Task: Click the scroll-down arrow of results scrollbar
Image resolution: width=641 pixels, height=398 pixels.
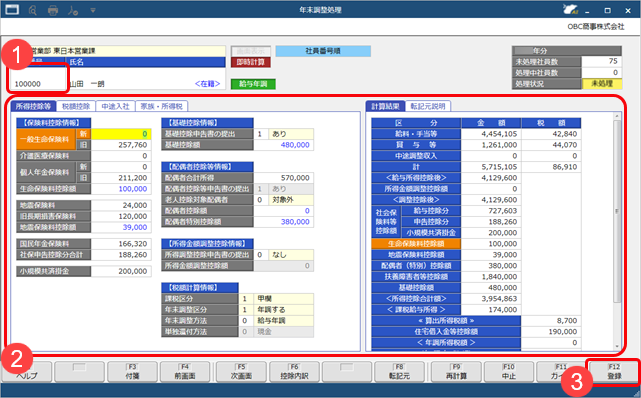Action: coord(617,347)
